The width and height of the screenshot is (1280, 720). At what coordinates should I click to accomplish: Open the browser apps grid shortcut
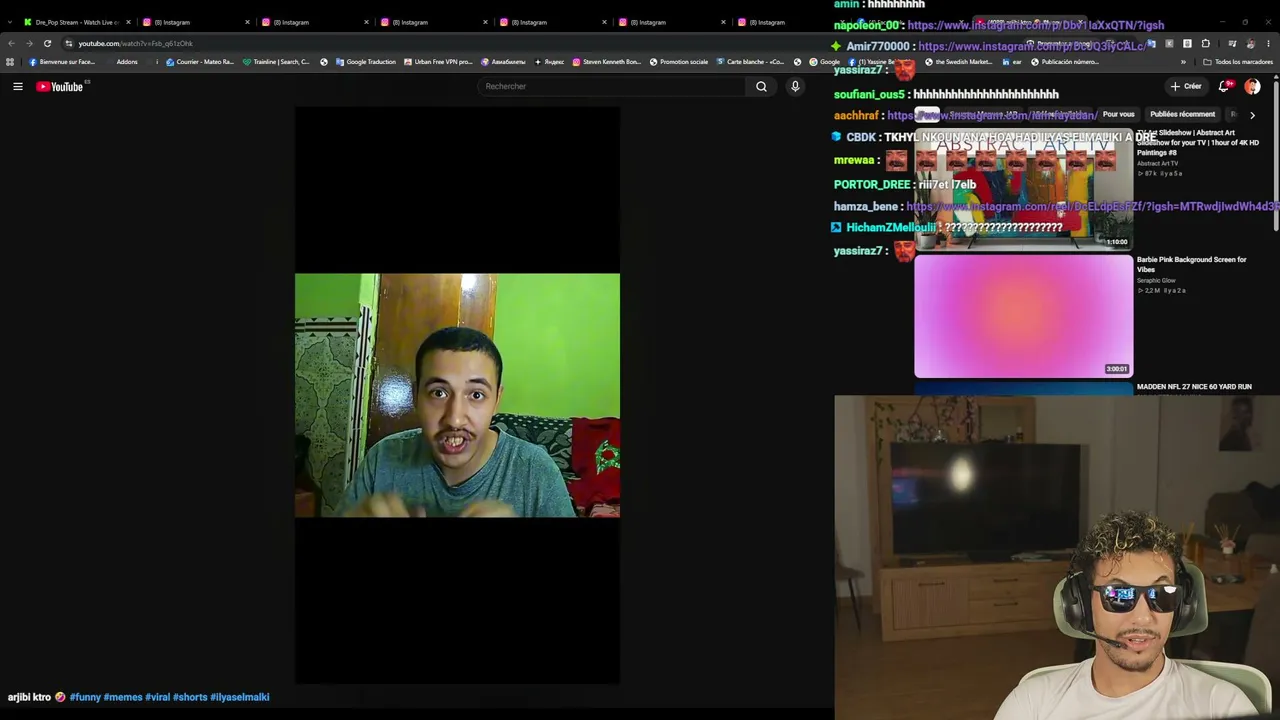pyautogui.click(x=10, y=62)
